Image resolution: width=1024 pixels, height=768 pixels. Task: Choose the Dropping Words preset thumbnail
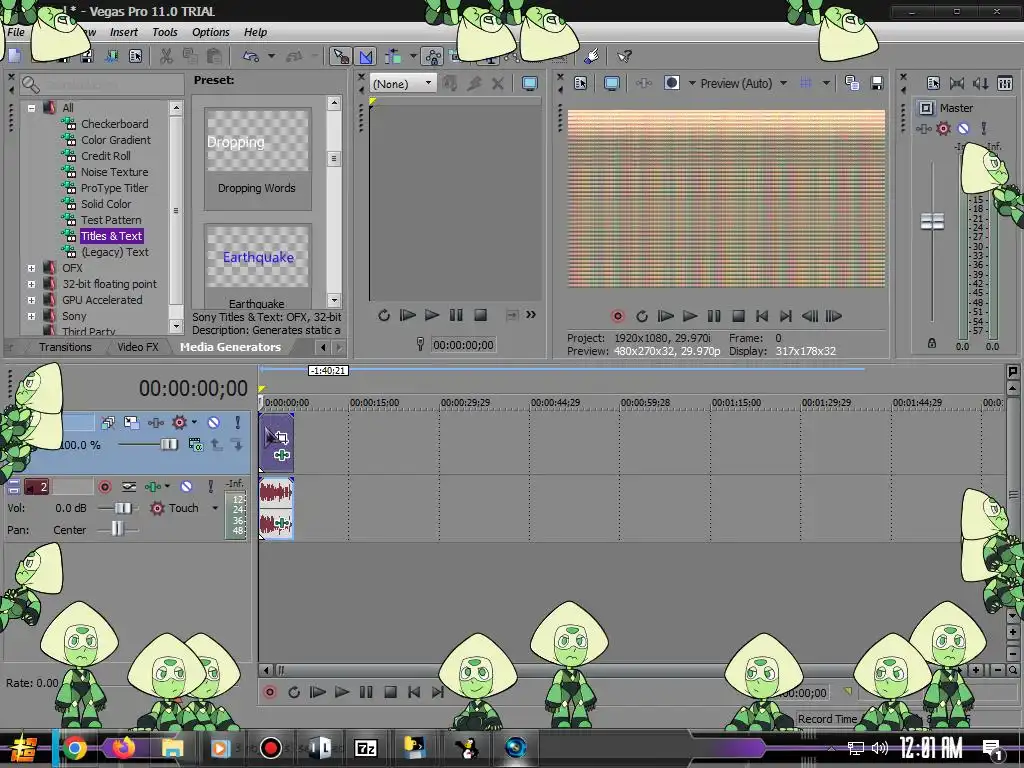click(257, 141)
